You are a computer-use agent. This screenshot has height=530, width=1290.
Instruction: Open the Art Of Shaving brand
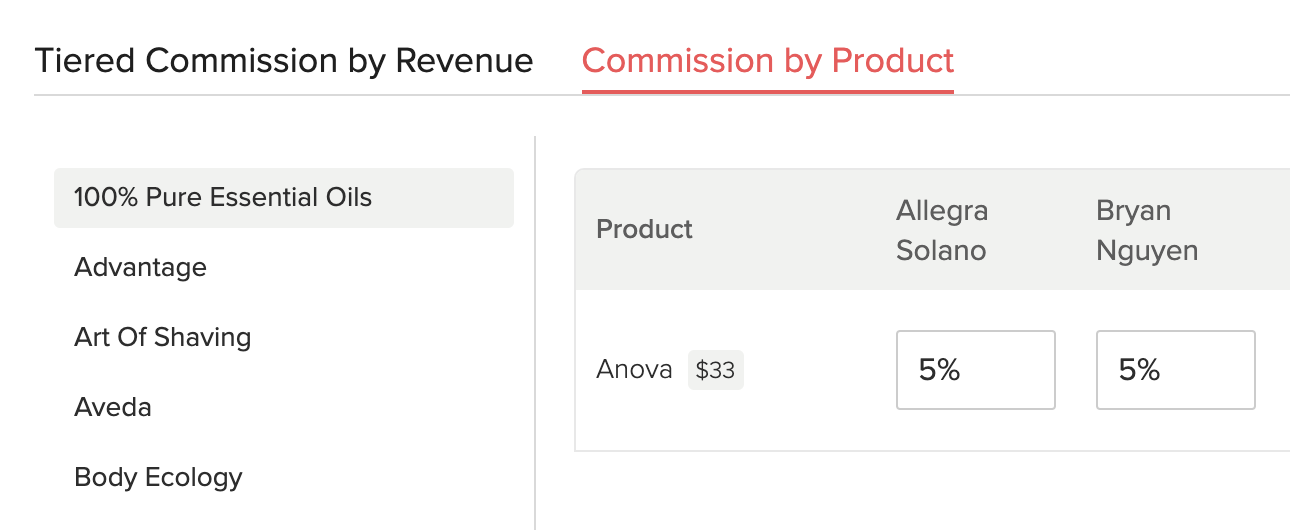point(162,337)
